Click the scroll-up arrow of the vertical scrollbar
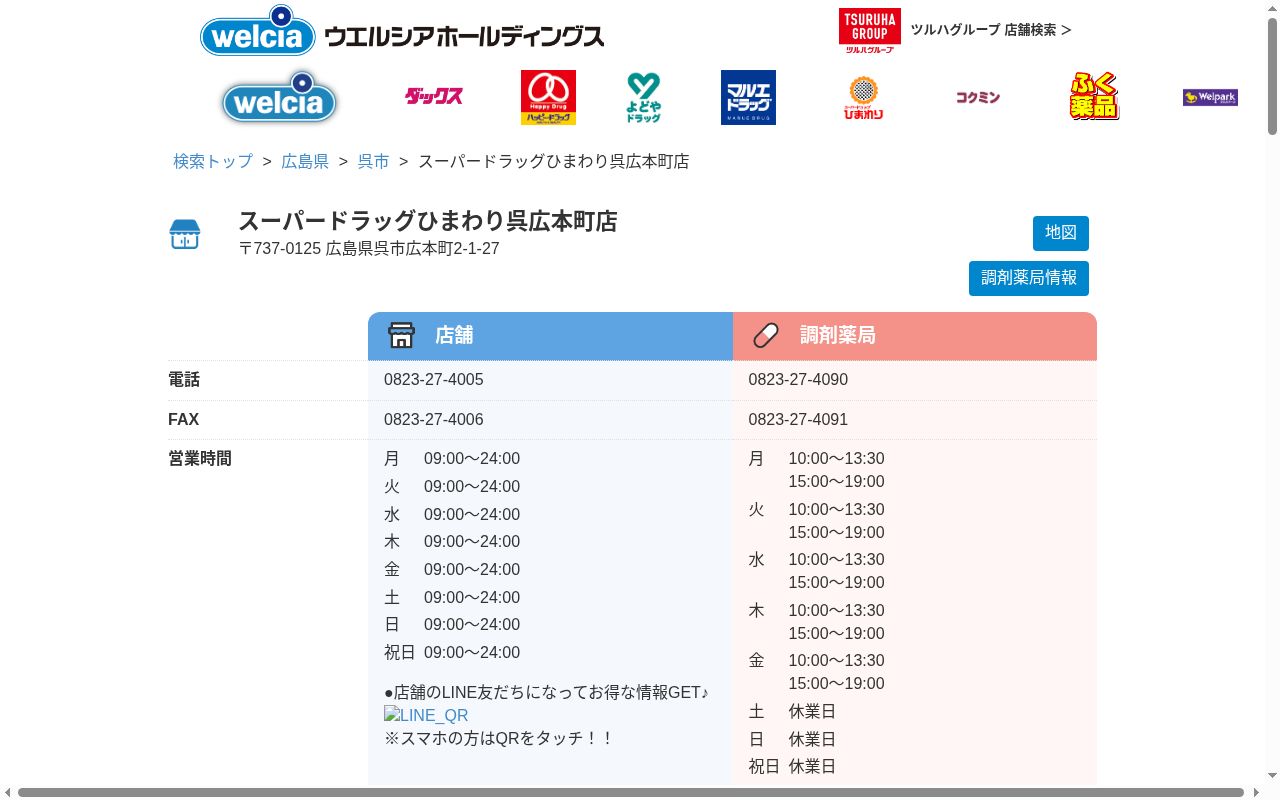This screenshot has height=800, width=1280. [1272, 7]
